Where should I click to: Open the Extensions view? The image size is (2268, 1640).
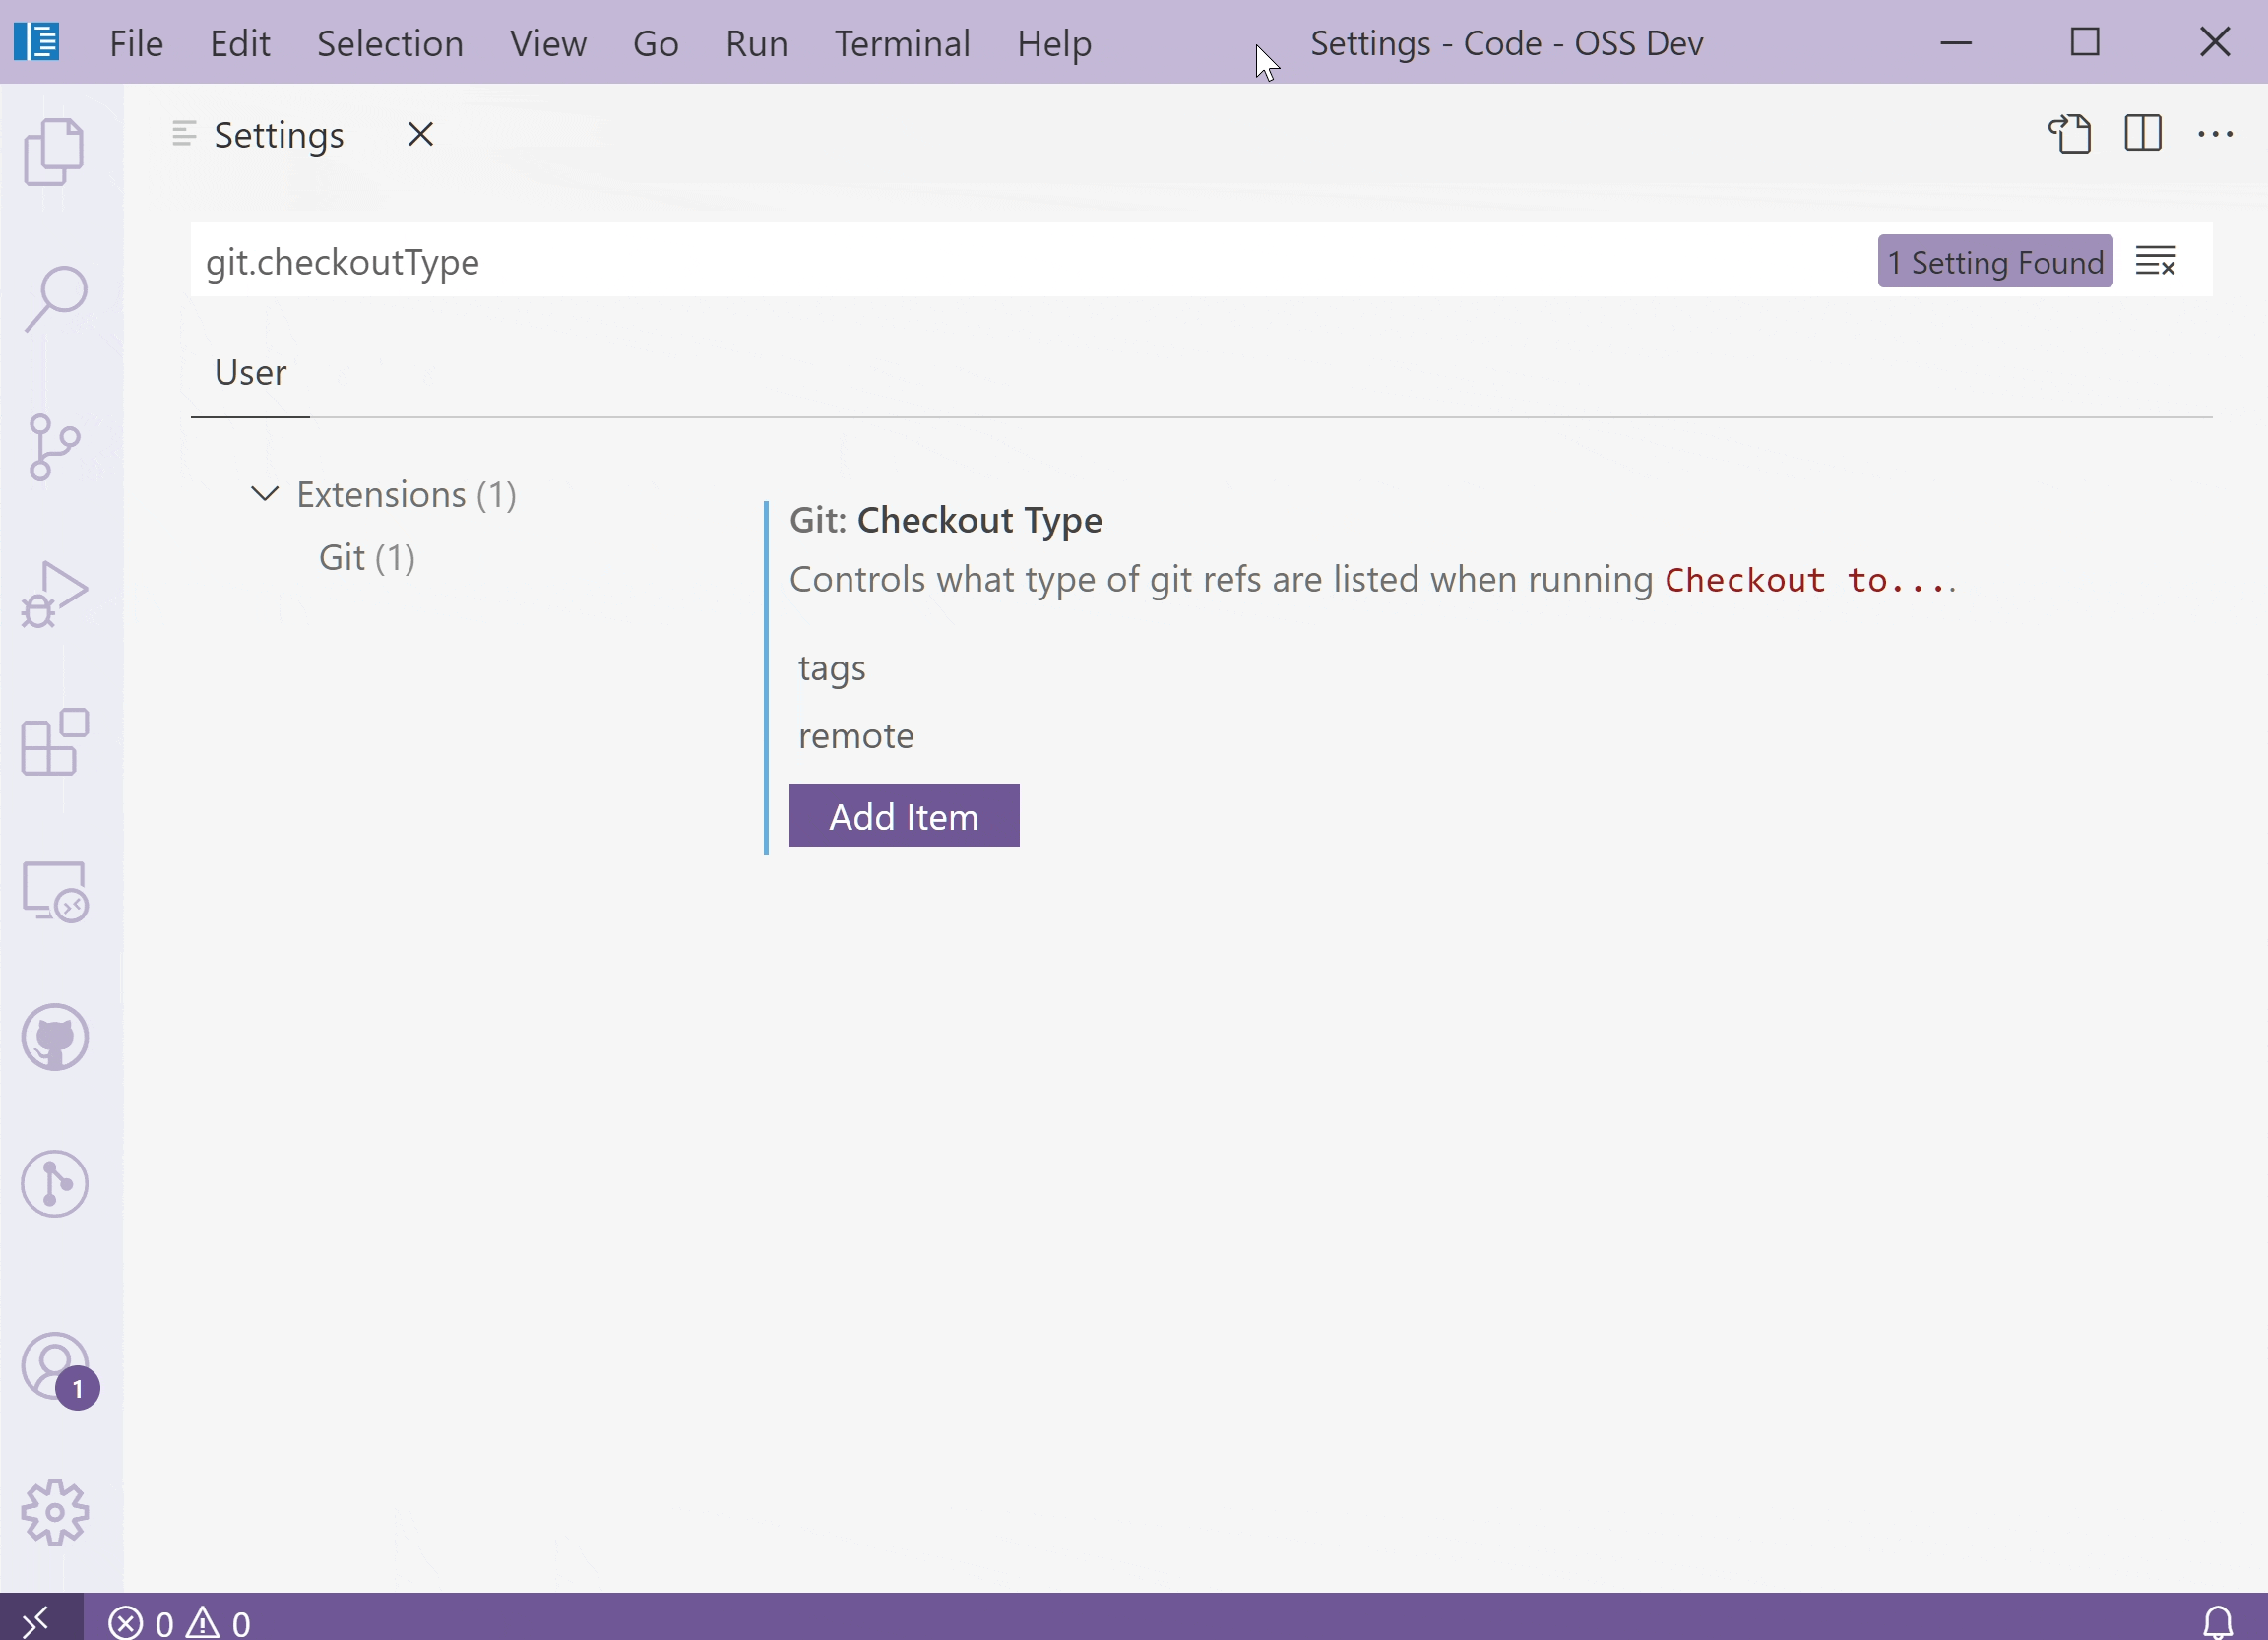tap(56, 742)
